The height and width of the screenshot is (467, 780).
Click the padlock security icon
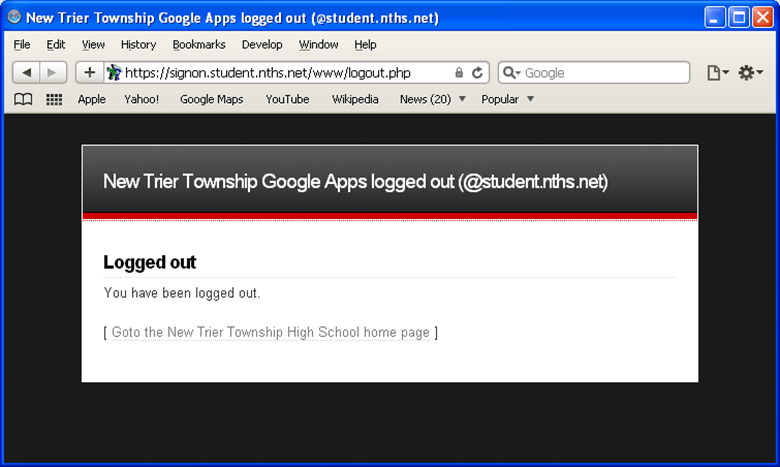click(x=459, y=73)
